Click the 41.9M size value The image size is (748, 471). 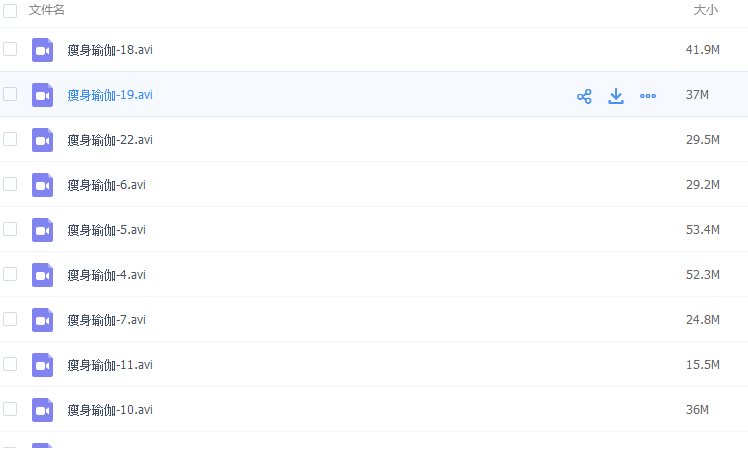[703, 50]
